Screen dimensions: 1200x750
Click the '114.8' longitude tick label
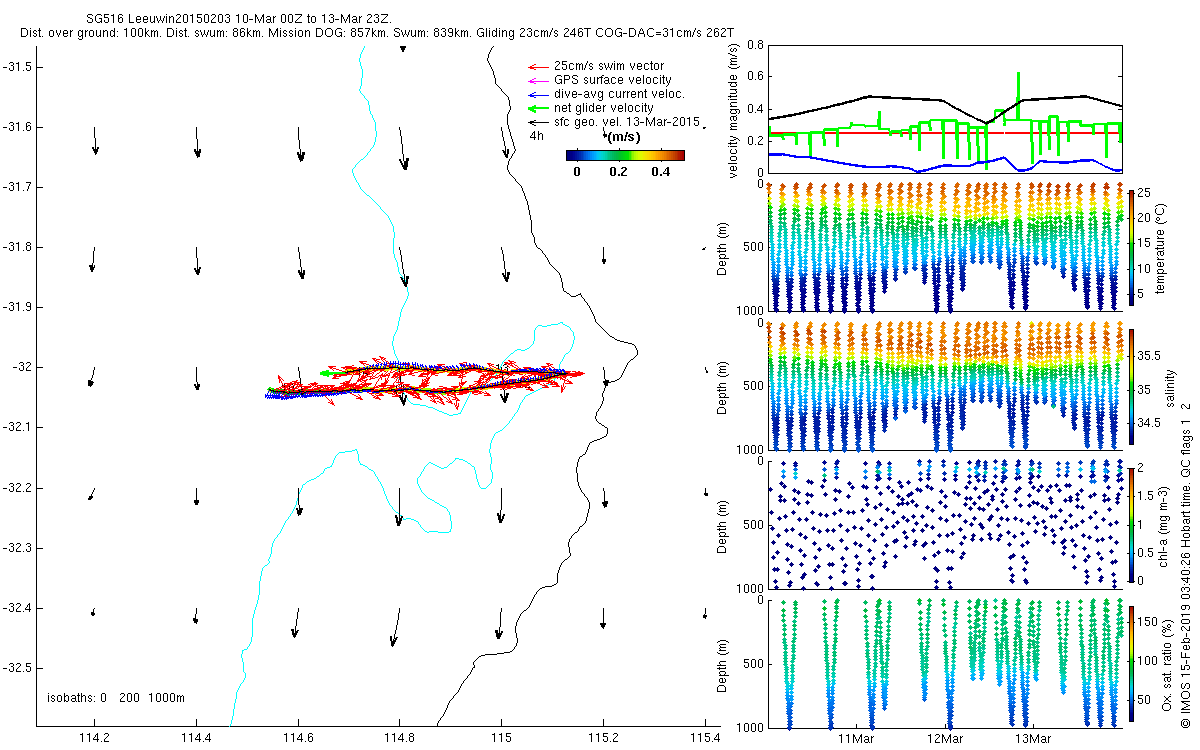pyautogui.click(x=400, y=739)
